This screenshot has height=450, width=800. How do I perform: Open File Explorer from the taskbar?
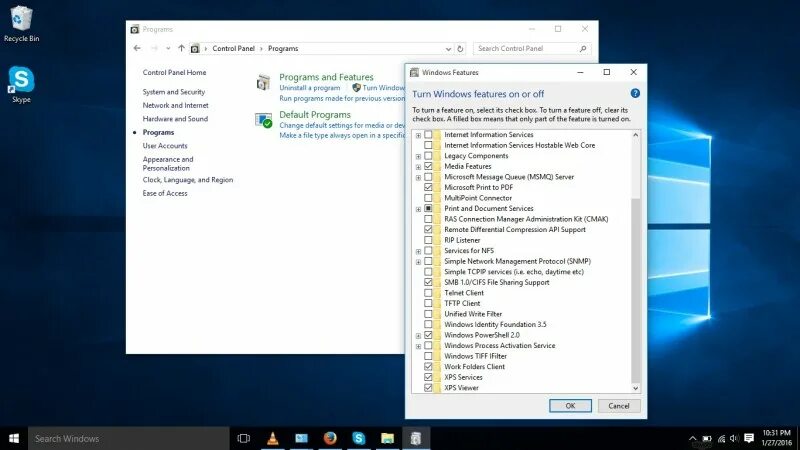[387, 438]
